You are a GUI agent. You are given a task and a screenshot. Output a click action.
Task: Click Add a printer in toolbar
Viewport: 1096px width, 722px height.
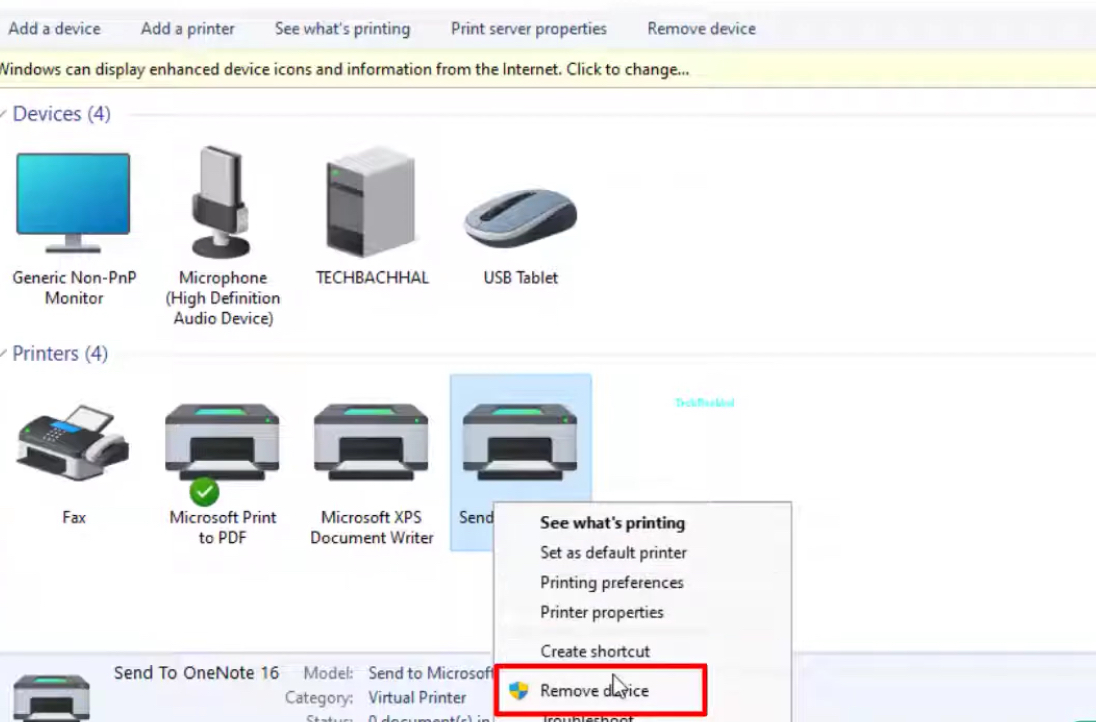187,29
